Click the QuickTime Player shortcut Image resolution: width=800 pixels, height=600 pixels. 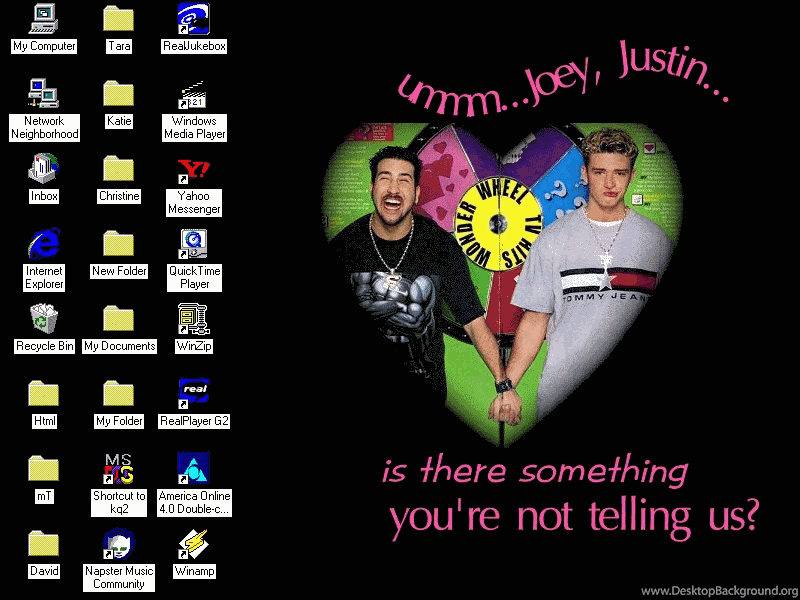pyautogui.click(x=193, y=243)
